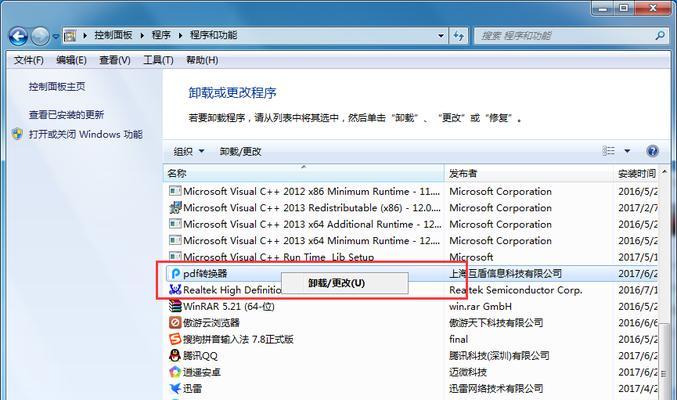Open 打开或关闭 Windows 功能 link

(85, 134)
